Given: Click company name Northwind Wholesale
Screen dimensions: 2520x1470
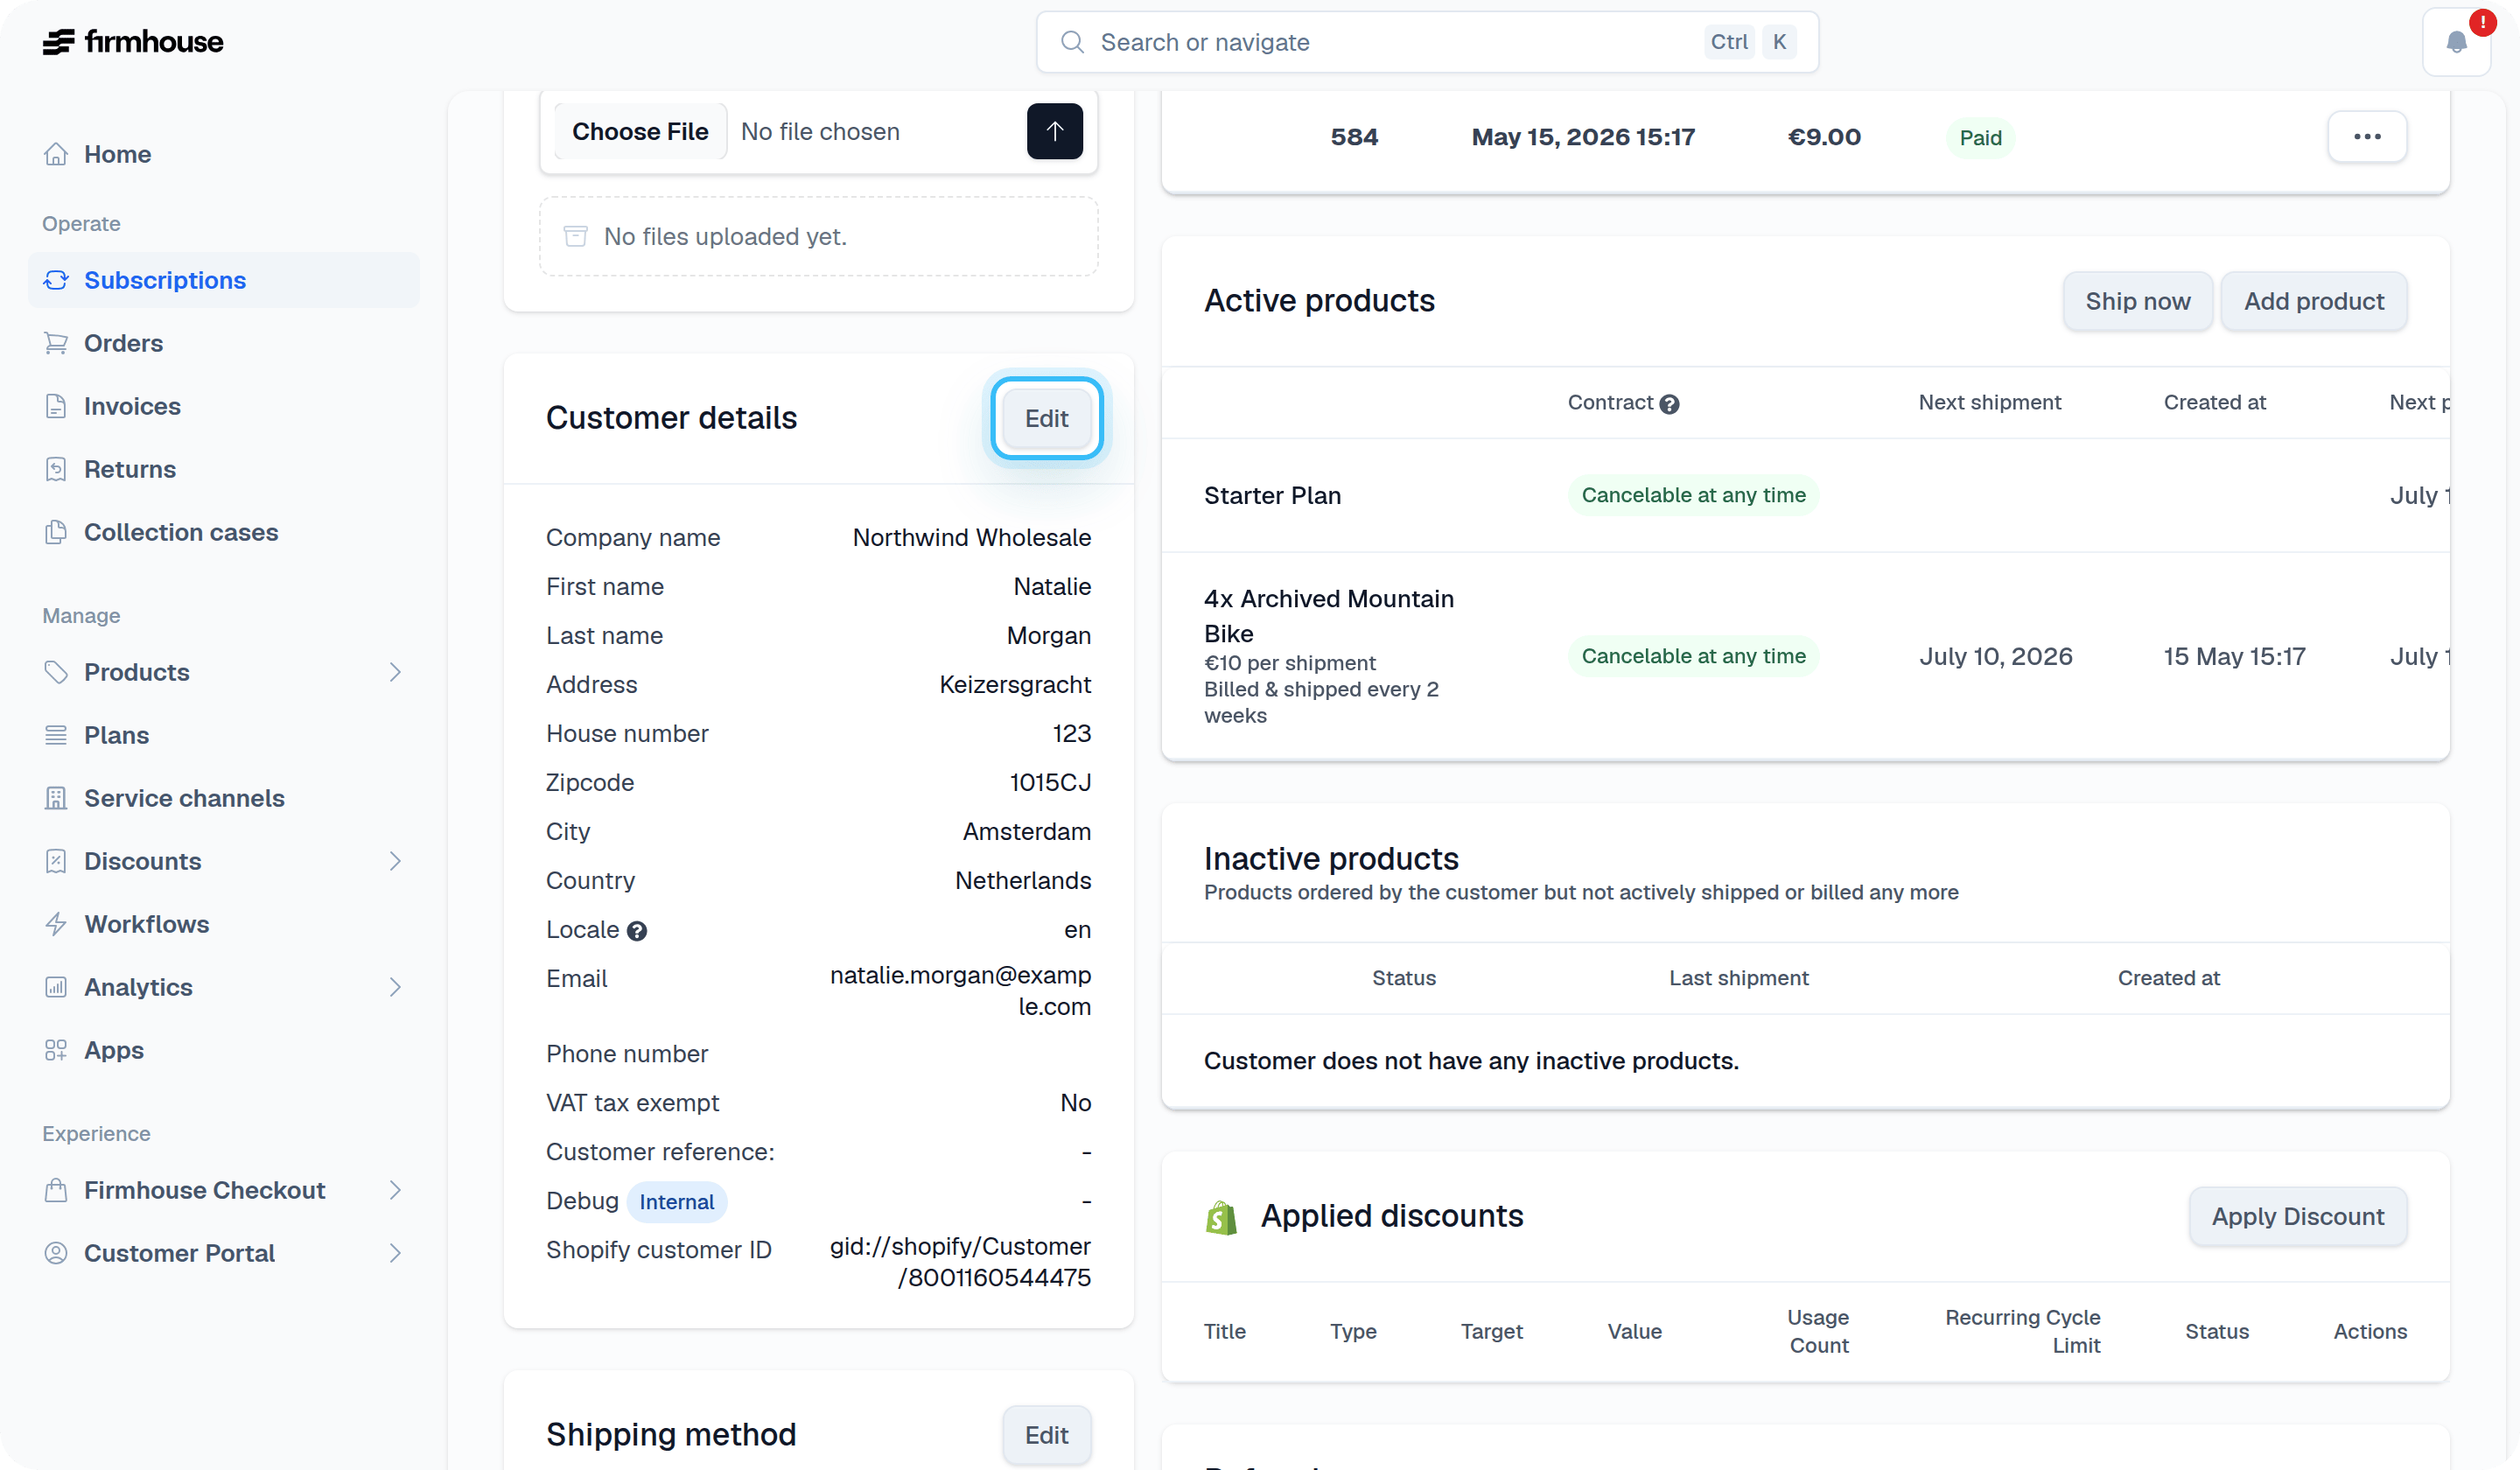Looking at the screenshot, I should [971, 537].
